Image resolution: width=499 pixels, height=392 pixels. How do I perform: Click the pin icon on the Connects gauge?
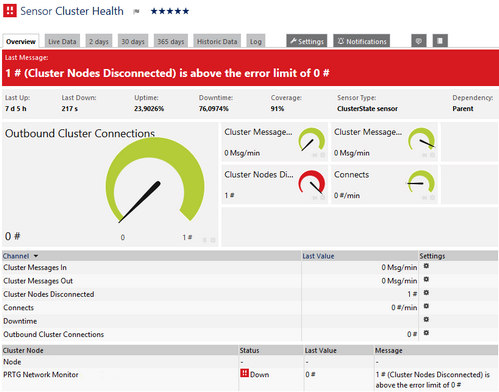(x=424, y=198)
